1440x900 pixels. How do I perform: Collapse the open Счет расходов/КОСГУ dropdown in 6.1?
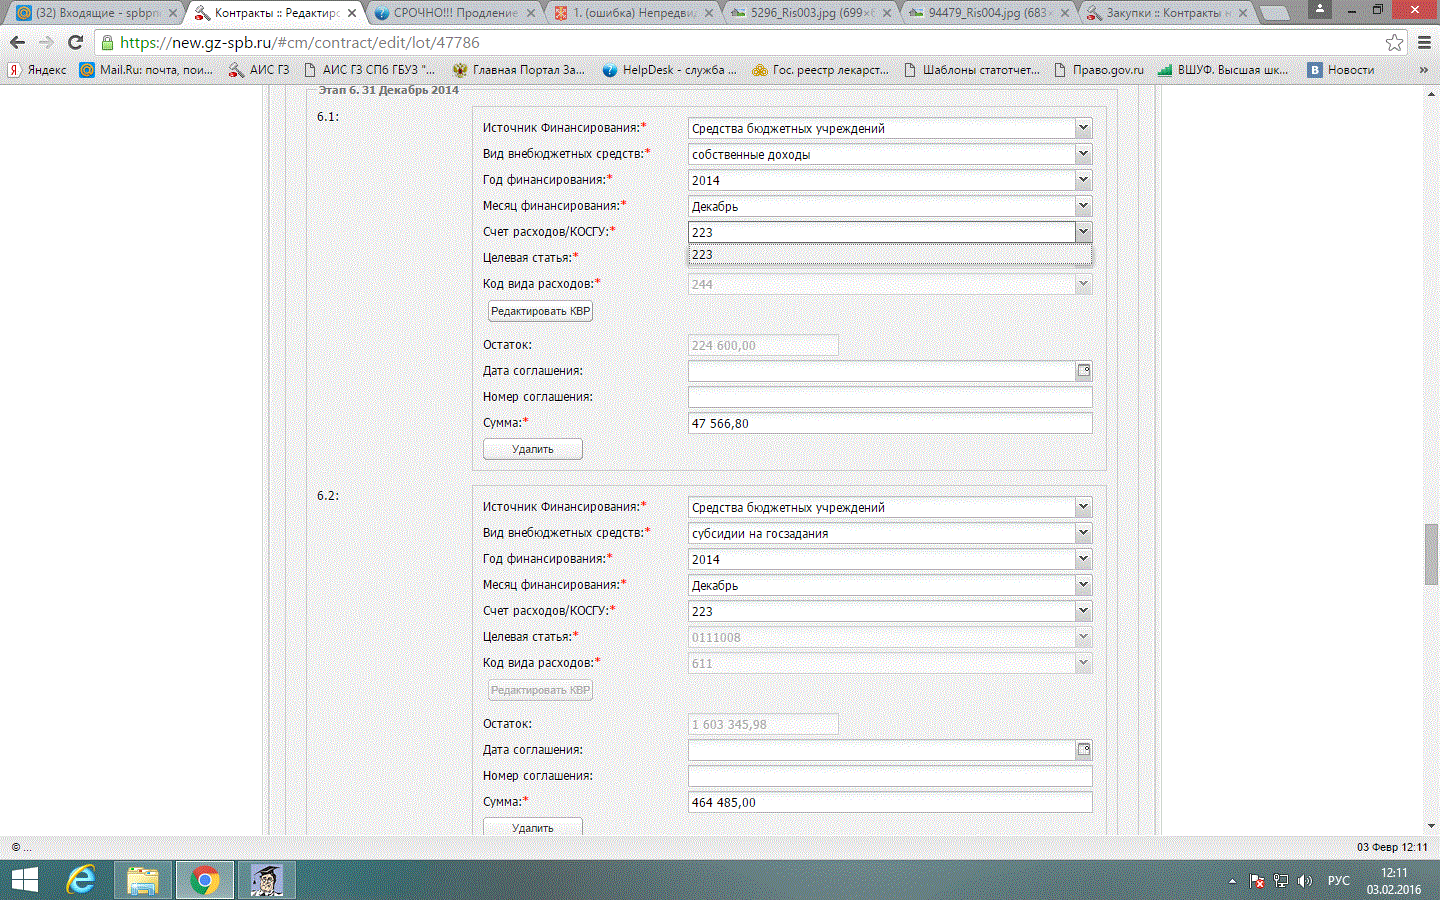(1083, 232)
